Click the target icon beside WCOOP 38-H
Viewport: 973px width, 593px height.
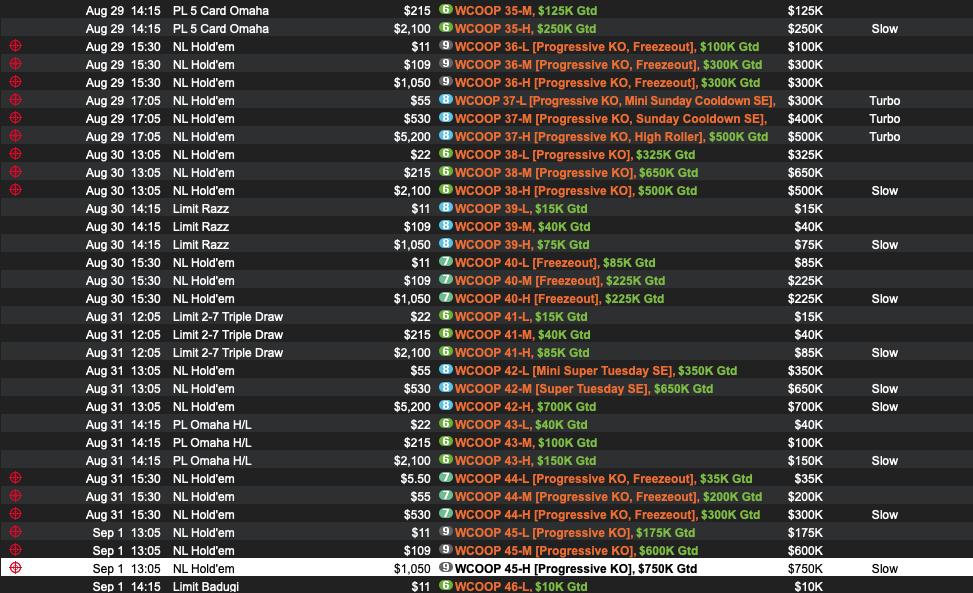tap(16, 190)
